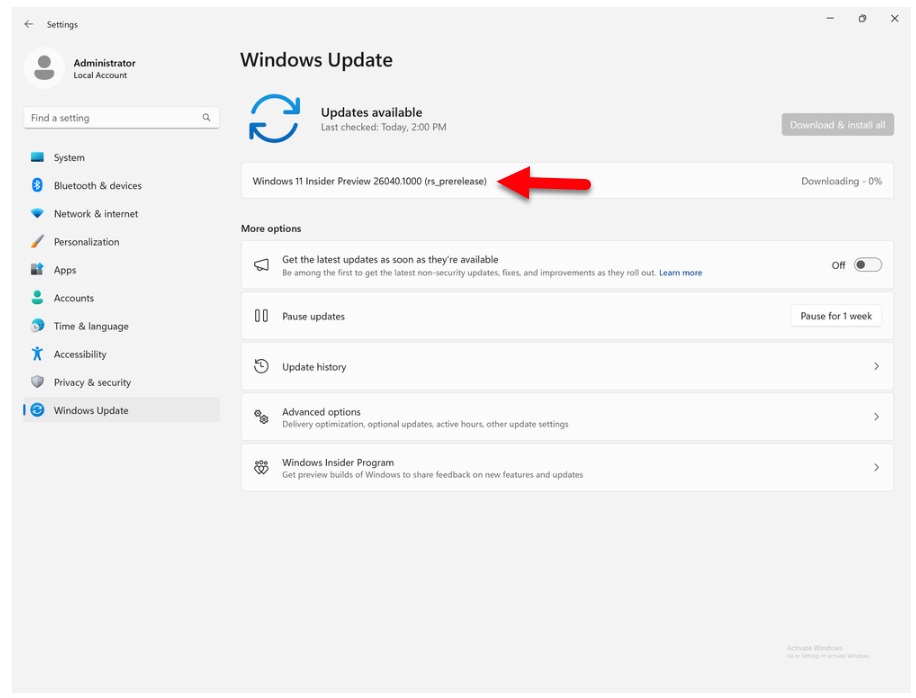Expand Advanced options chevron
The height and width of the screenshot is (698, 916).
tap(876, 416)
